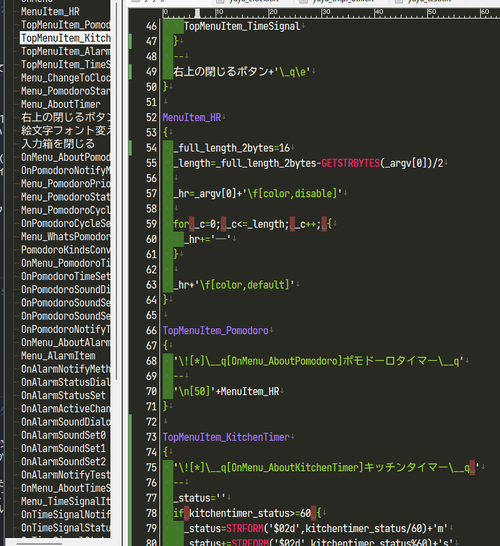Click TopMenuItem_TimeSignal text on line 46
The height and width of the screenshot is (546, 500).
(242, 26)
